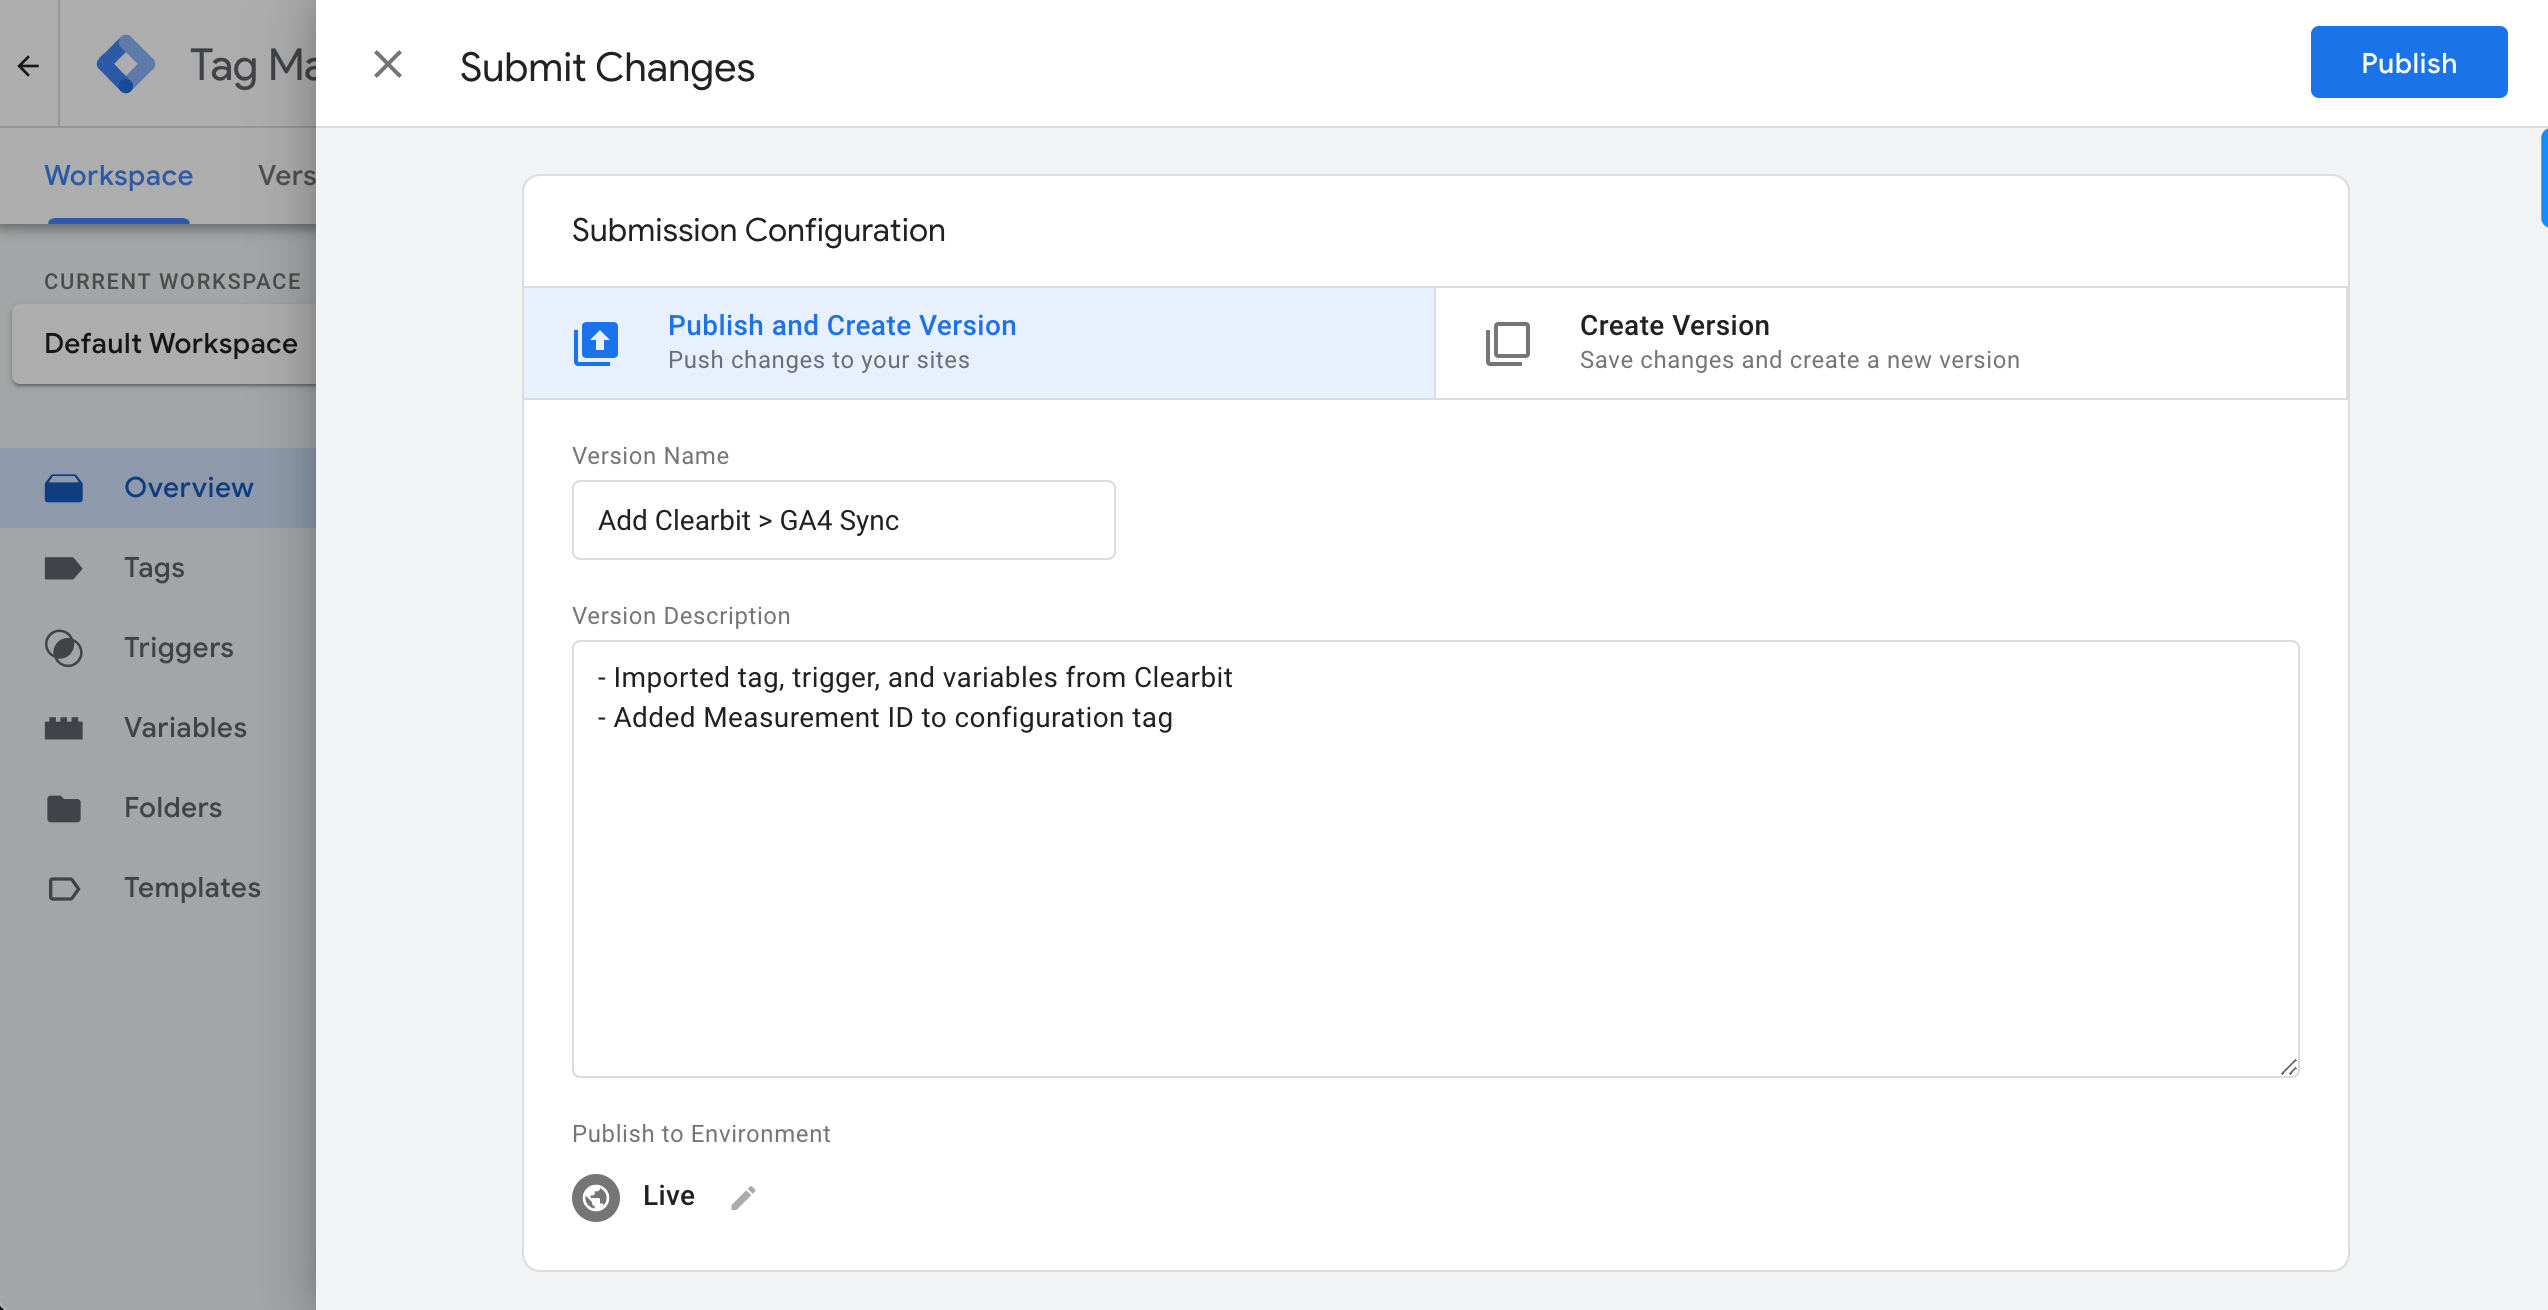Click inside the Version Description textarea
The image size is (2548, 1310).
click(x=1435, y=859)
